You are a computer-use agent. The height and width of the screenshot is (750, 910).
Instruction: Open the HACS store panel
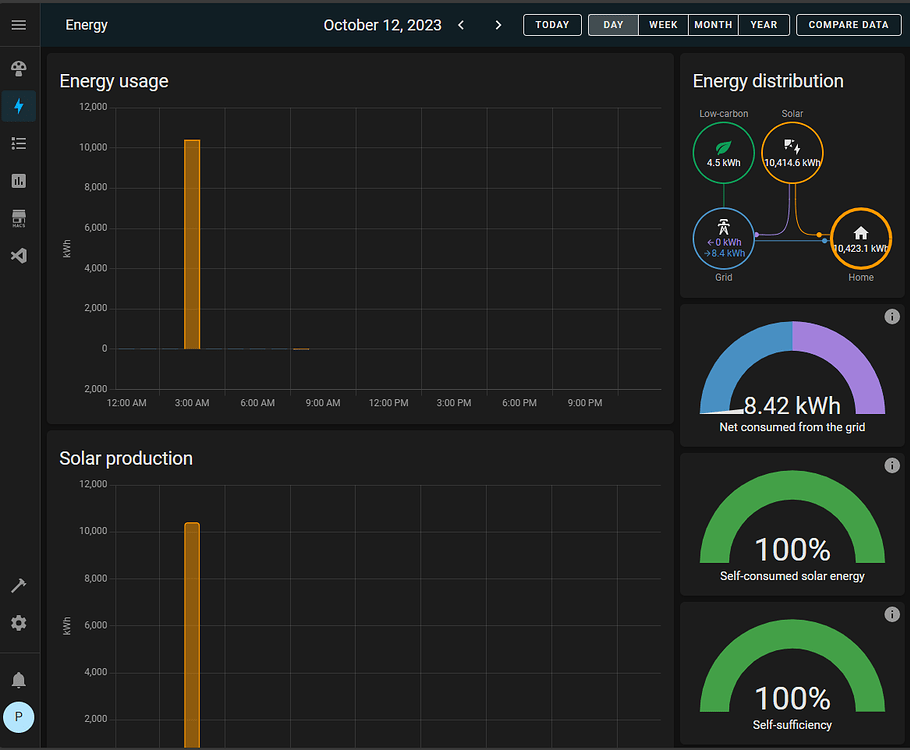[x=19, y=218]
